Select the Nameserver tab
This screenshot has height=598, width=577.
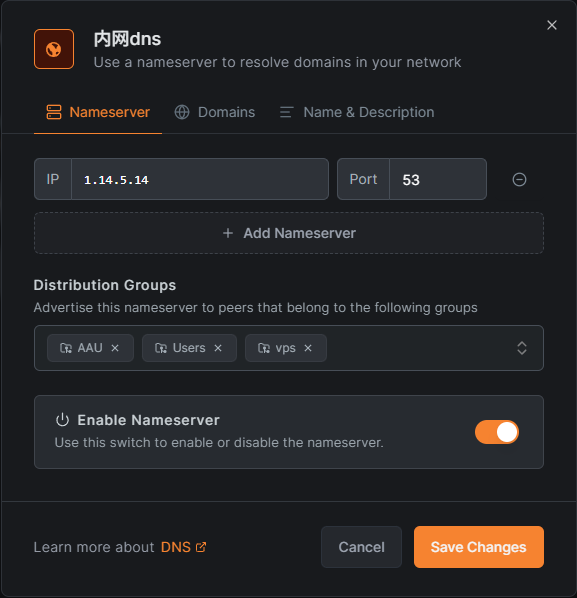click(98, 112)
